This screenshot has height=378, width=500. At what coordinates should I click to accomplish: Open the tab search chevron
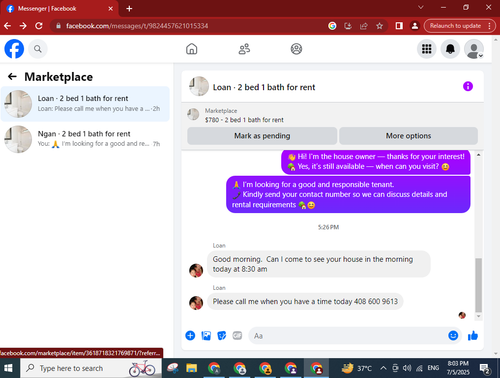421,7
